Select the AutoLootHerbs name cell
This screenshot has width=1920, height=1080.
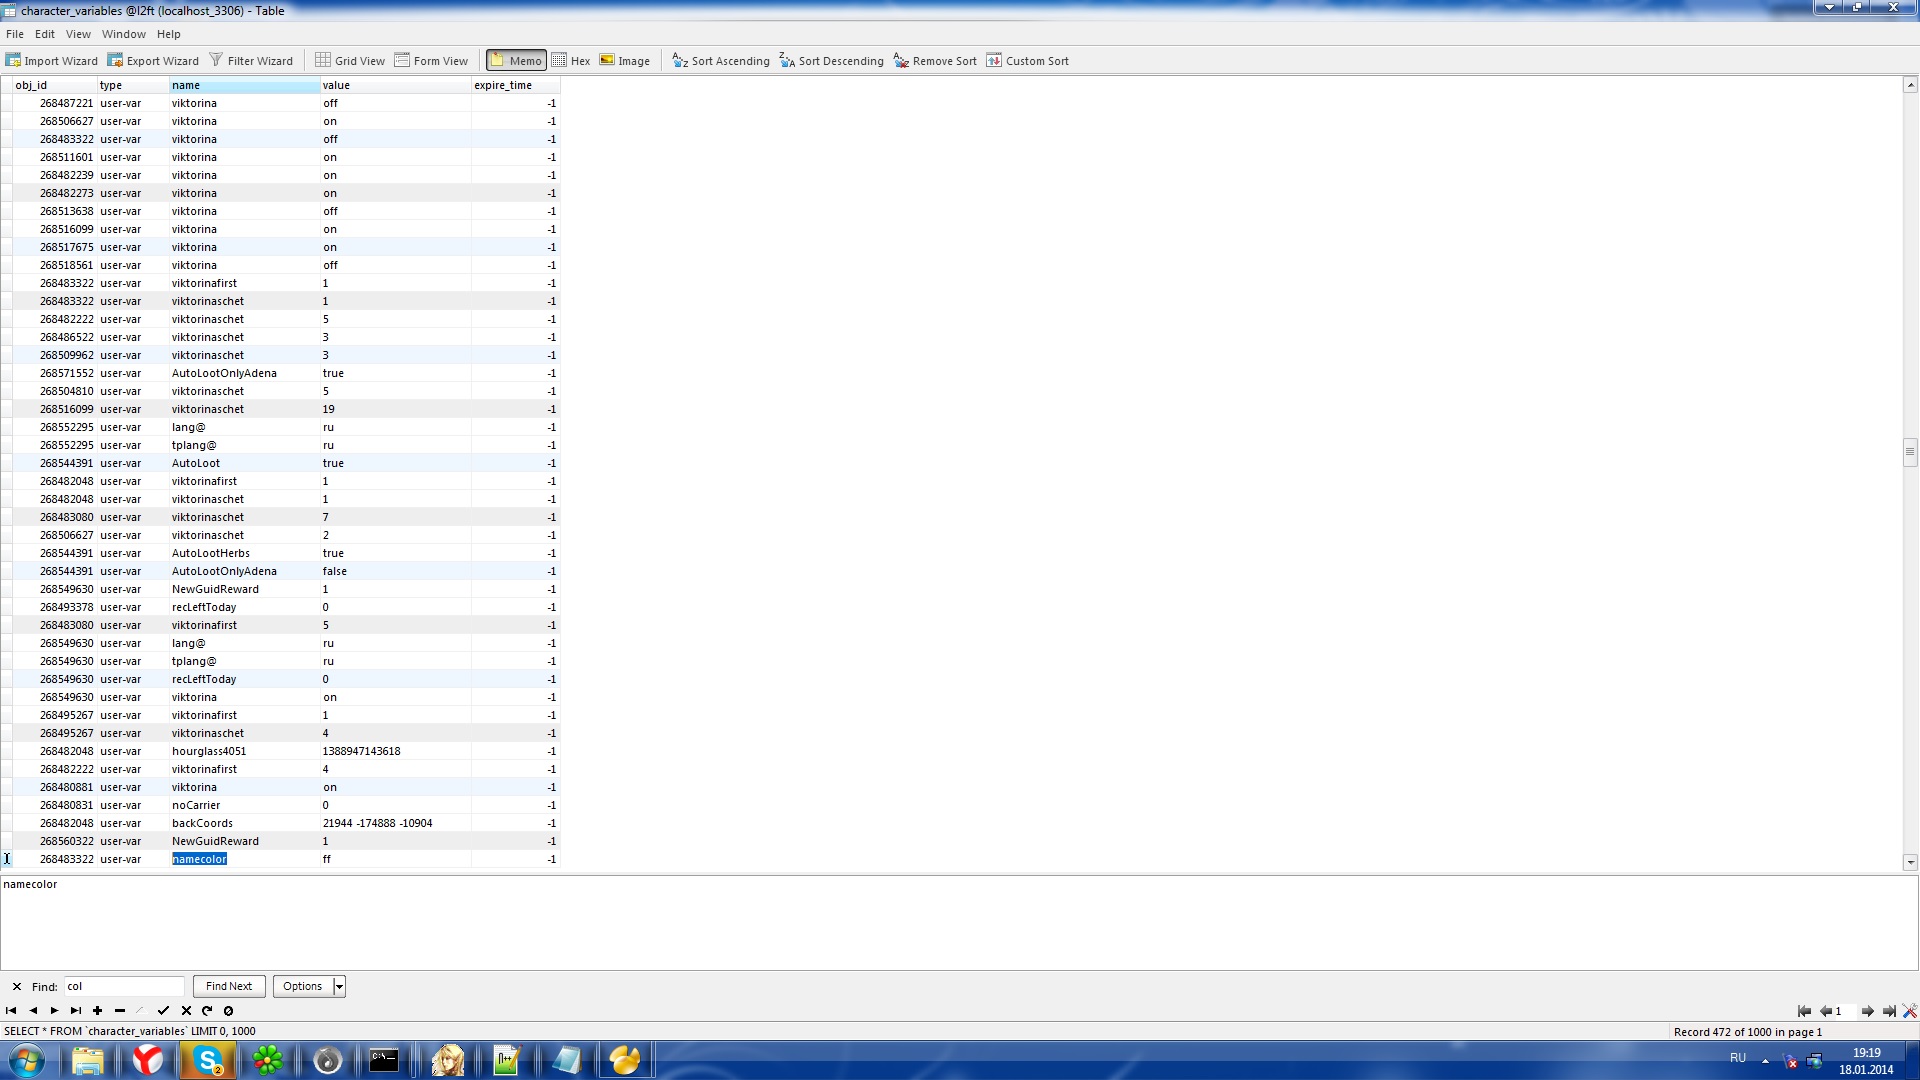point(245,553)
